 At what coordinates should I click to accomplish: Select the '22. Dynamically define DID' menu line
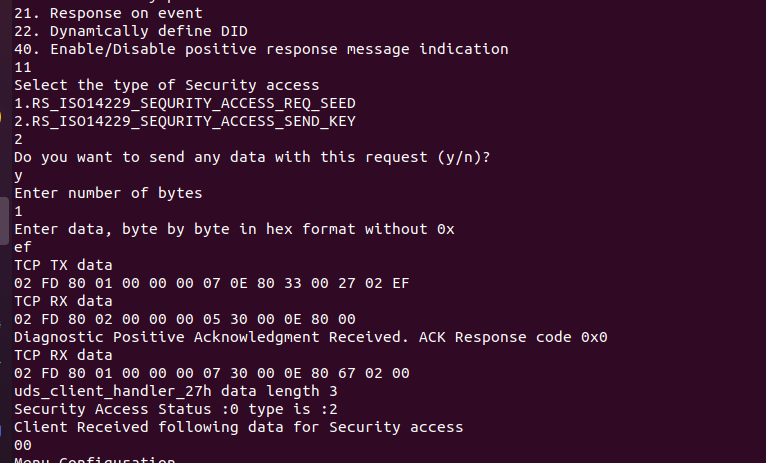point(130,31)
